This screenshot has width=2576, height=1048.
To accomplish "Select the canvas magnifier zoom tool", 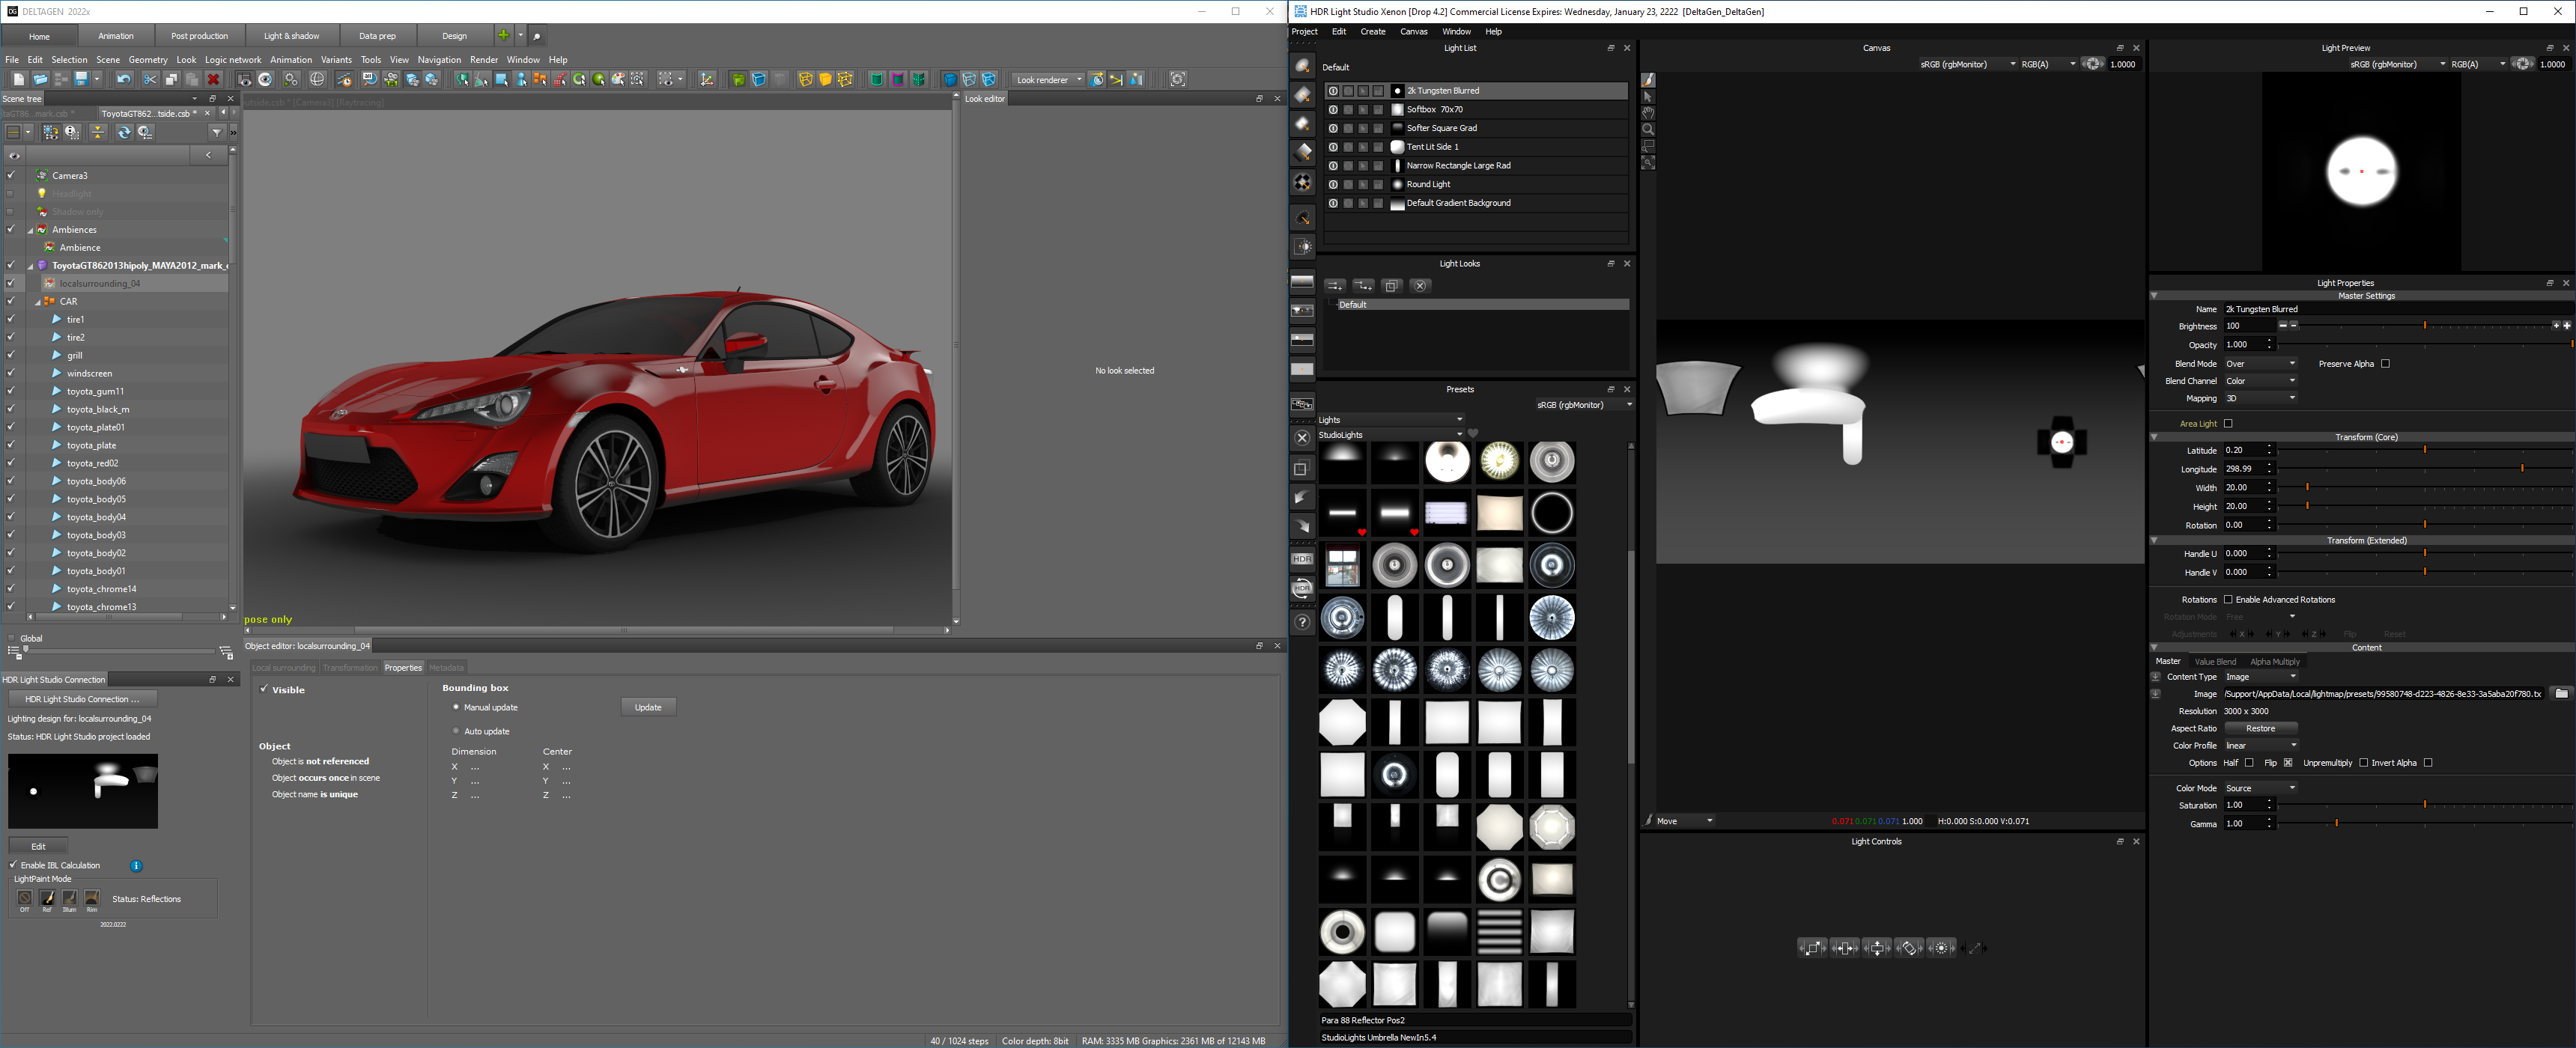I will 1648,129.
